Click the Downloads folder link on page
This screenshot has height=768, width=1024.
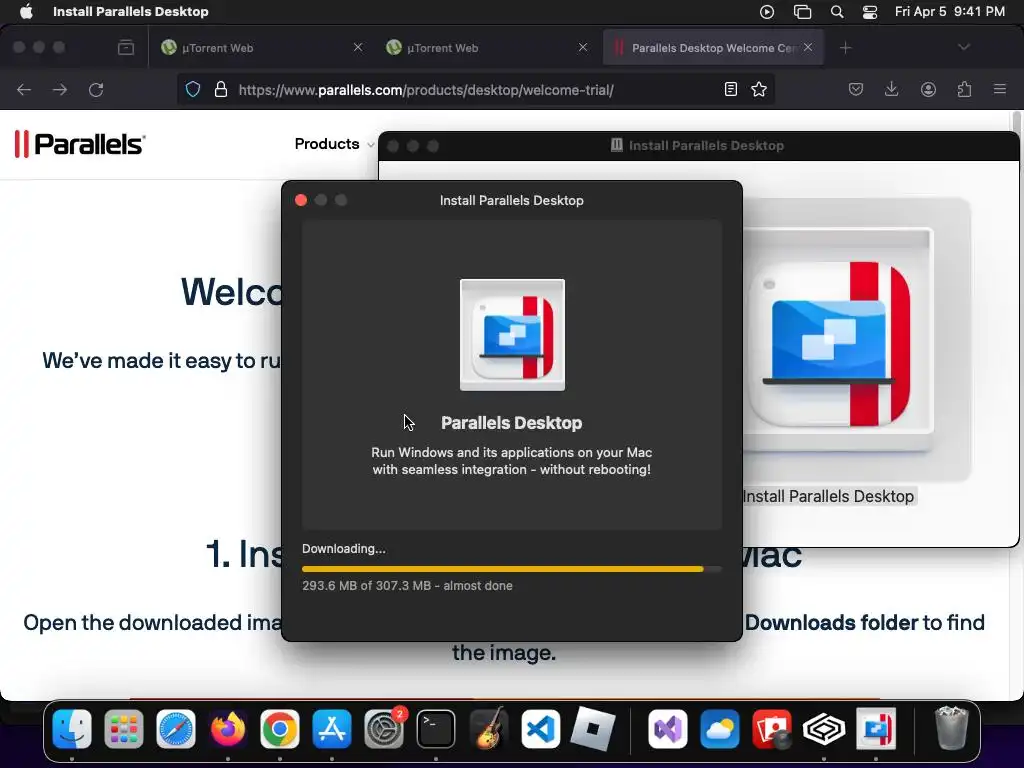tap(832, 622)
